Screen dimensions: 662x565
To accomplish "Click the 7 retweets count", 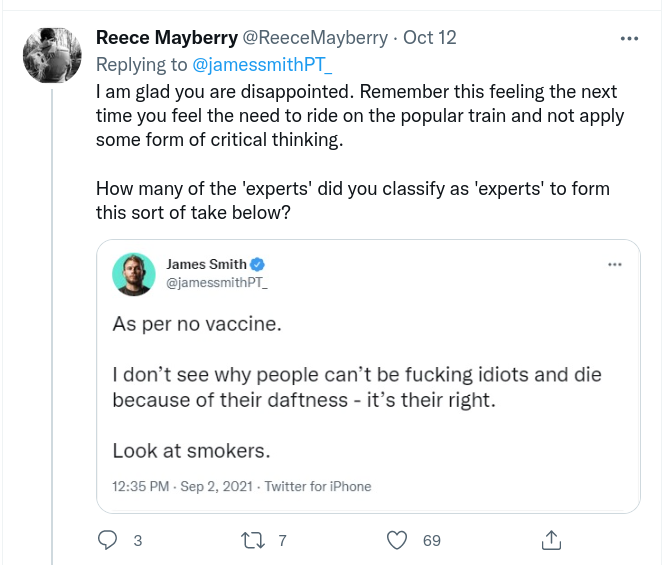I will coord(282,540).
